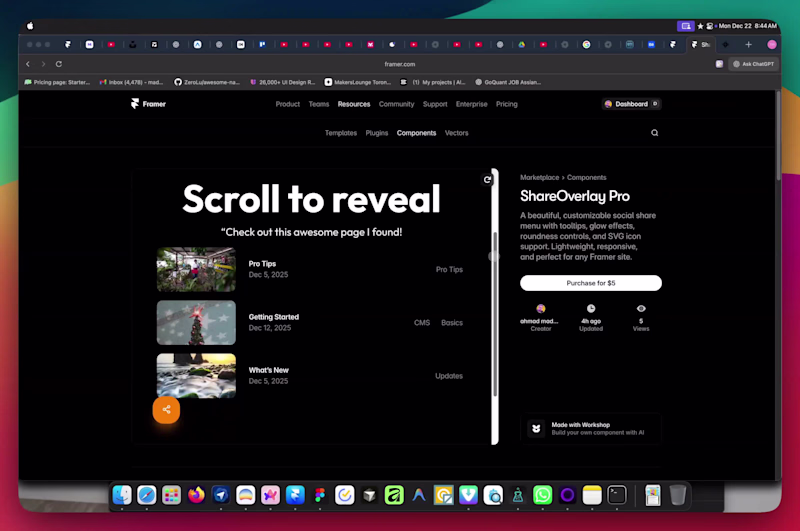Switch to the Vectors tab
This screenshot has width=800, height=531.
[456, 133]
